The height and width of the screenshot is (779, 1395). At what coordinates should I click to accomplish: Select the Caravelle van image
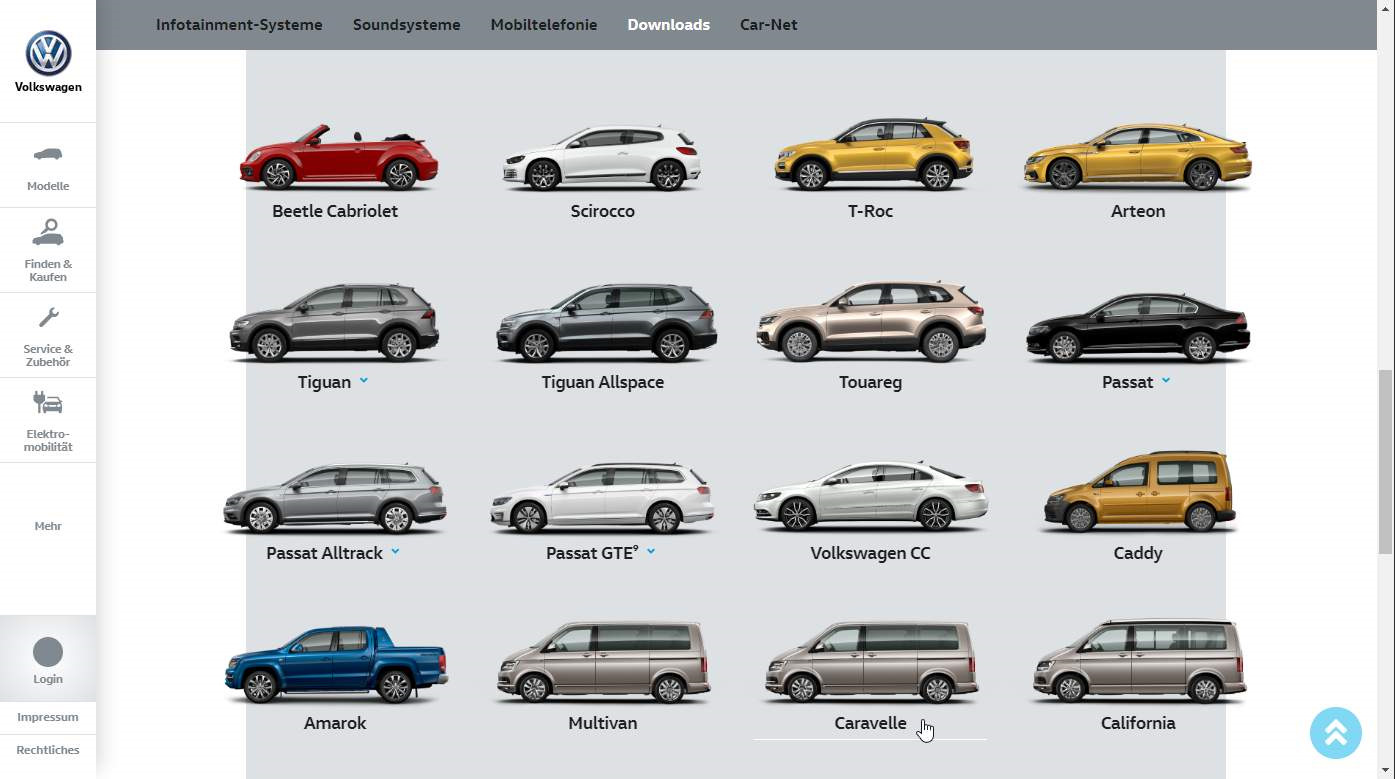(871, 662)
